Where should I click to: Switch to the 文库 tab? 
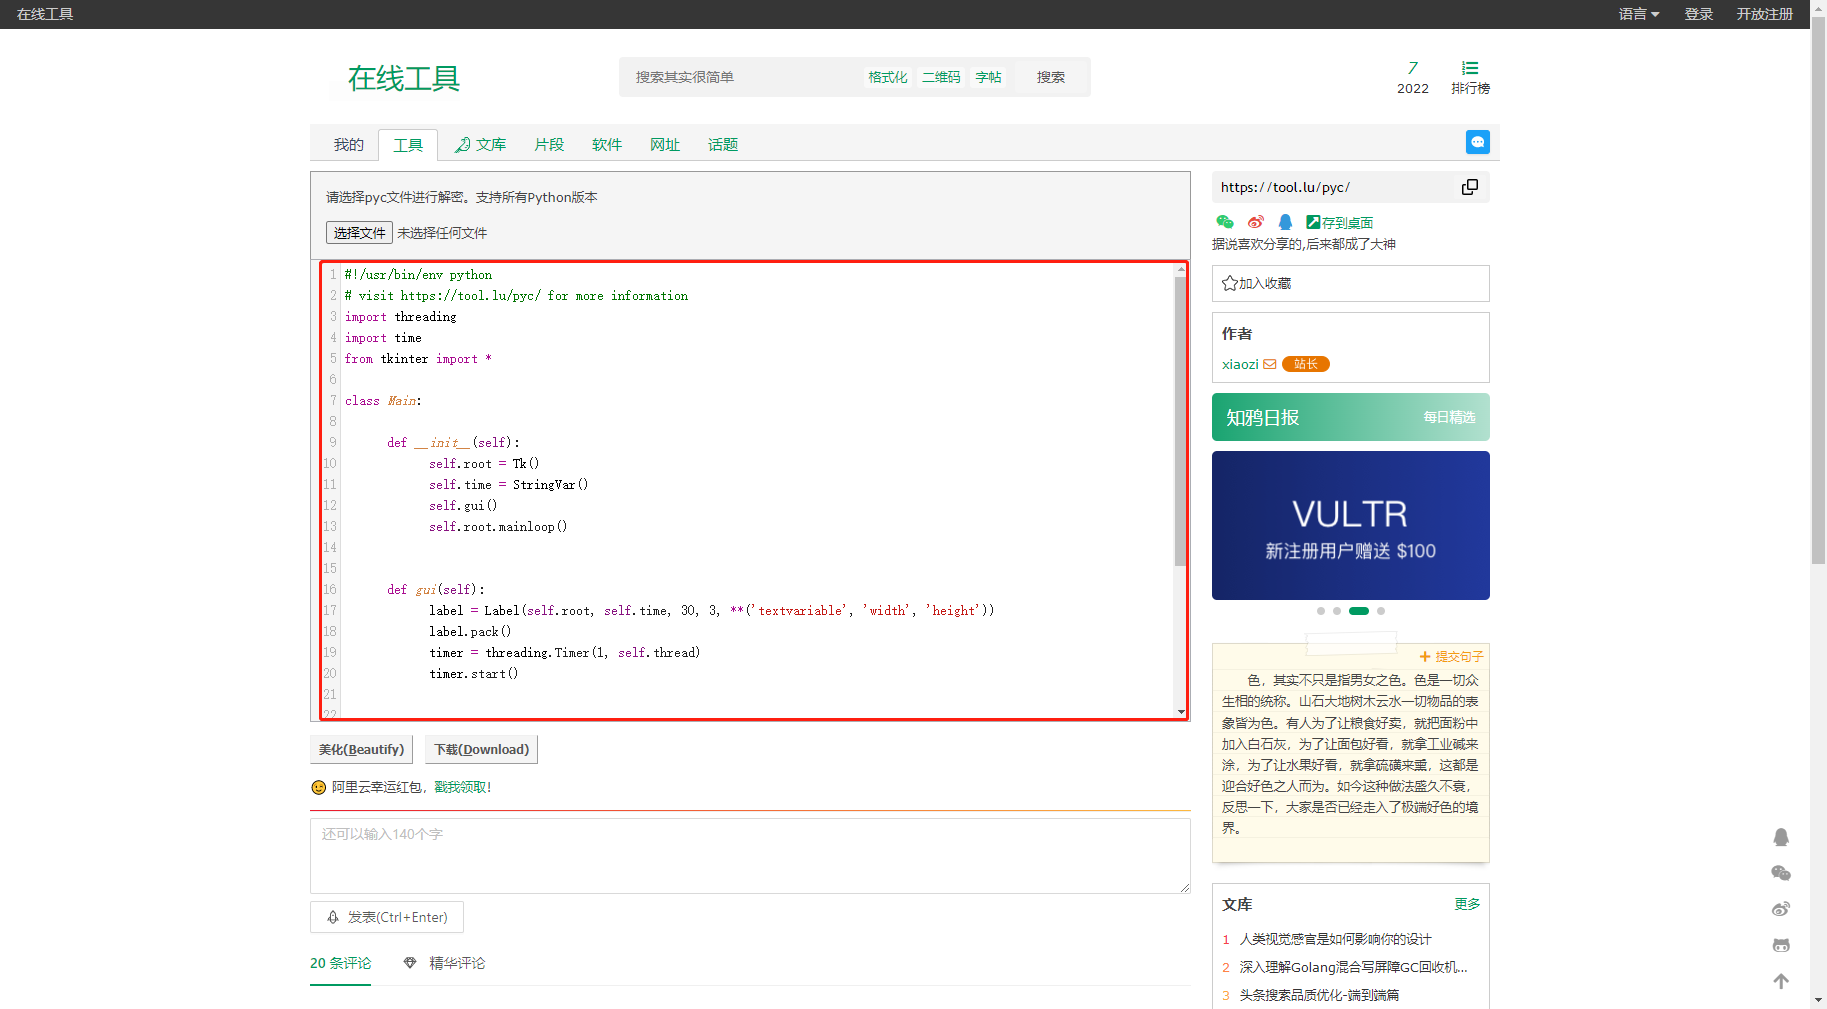click(481, 144)
